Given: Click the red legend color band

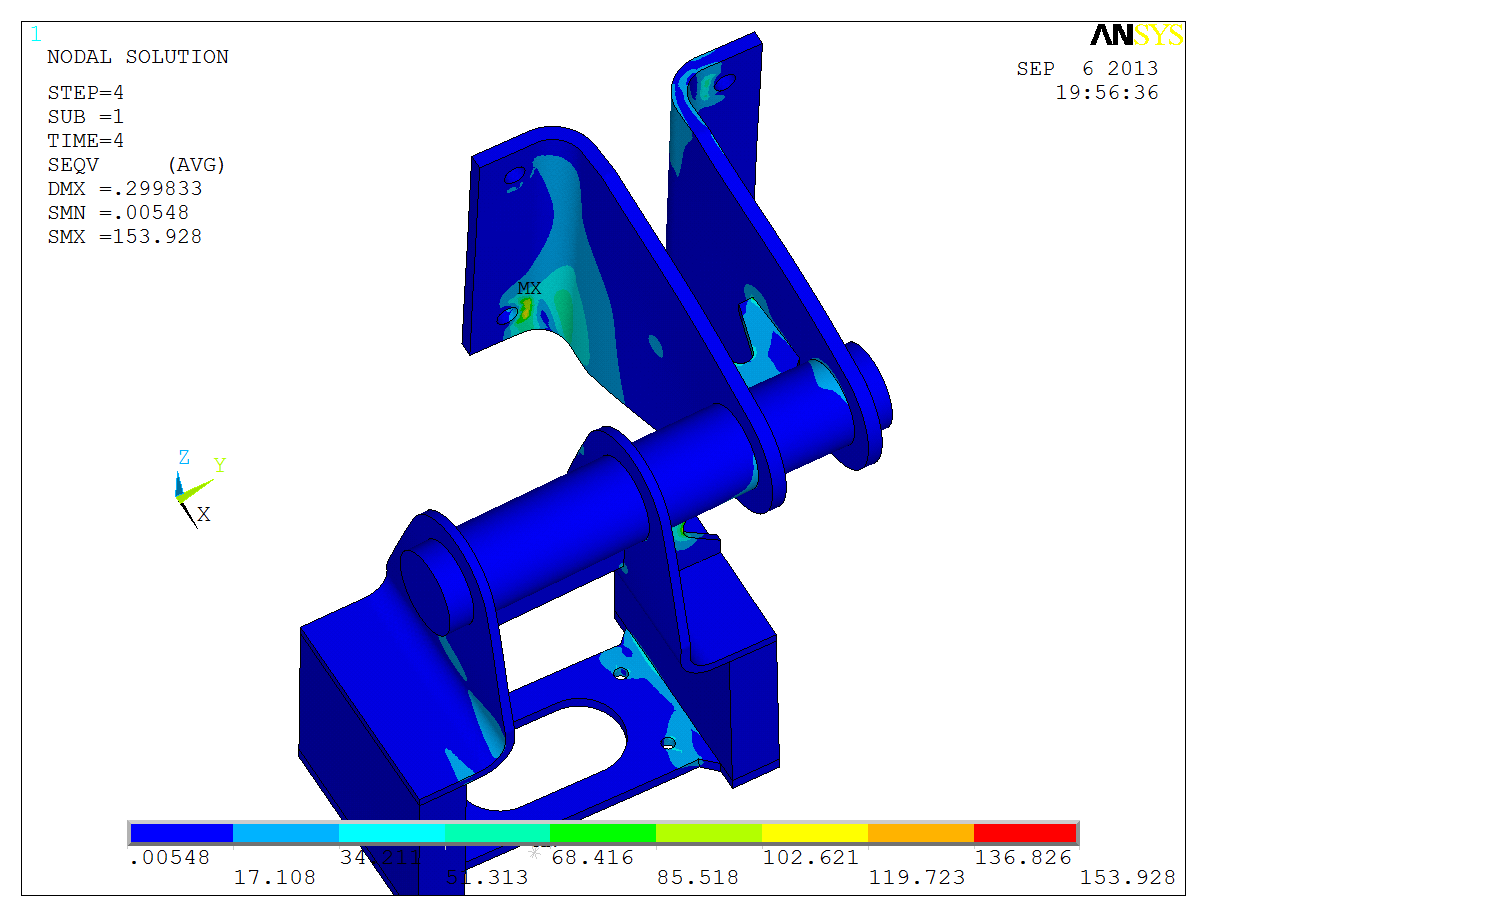Looking at the screenshot, I should point(1025,833).
